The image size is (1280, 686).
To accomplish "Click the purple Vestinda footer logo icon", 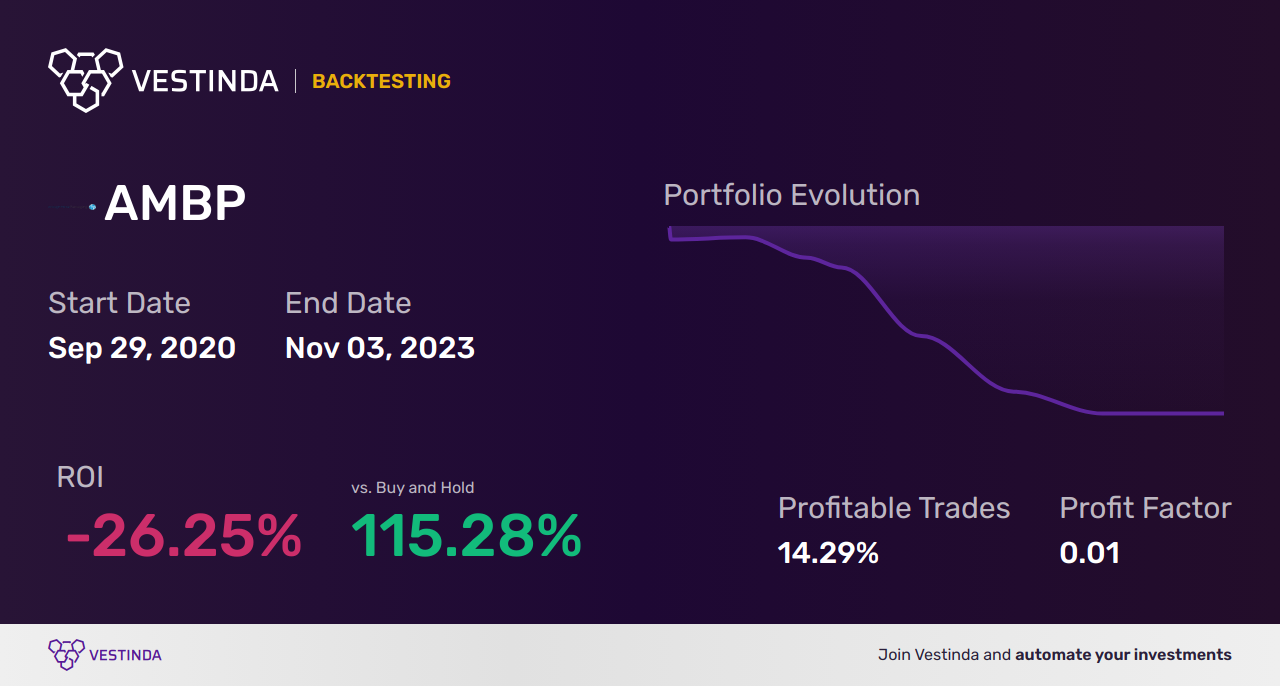I will click(65, 655).
